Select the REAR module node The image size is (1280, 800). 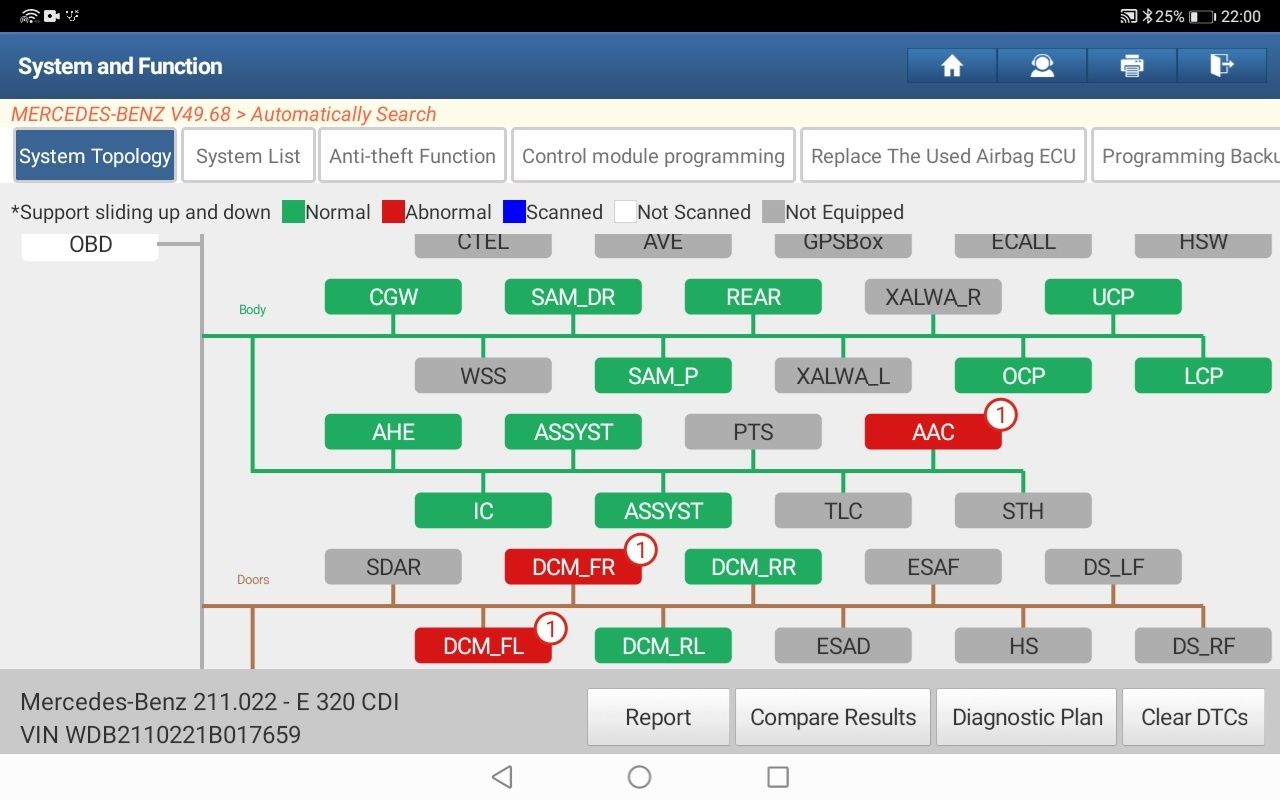point(753,297)
